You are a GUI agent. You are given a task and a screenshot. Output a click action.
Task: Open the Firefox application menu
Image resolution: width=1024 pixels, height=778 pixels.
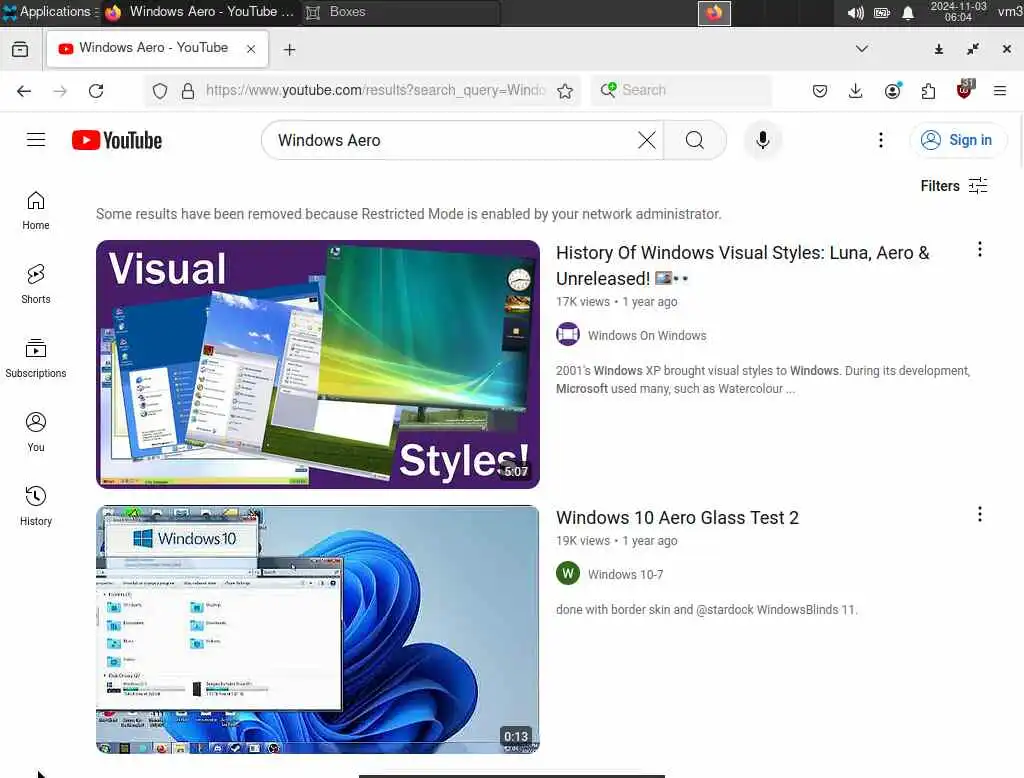coord(1000,91)
